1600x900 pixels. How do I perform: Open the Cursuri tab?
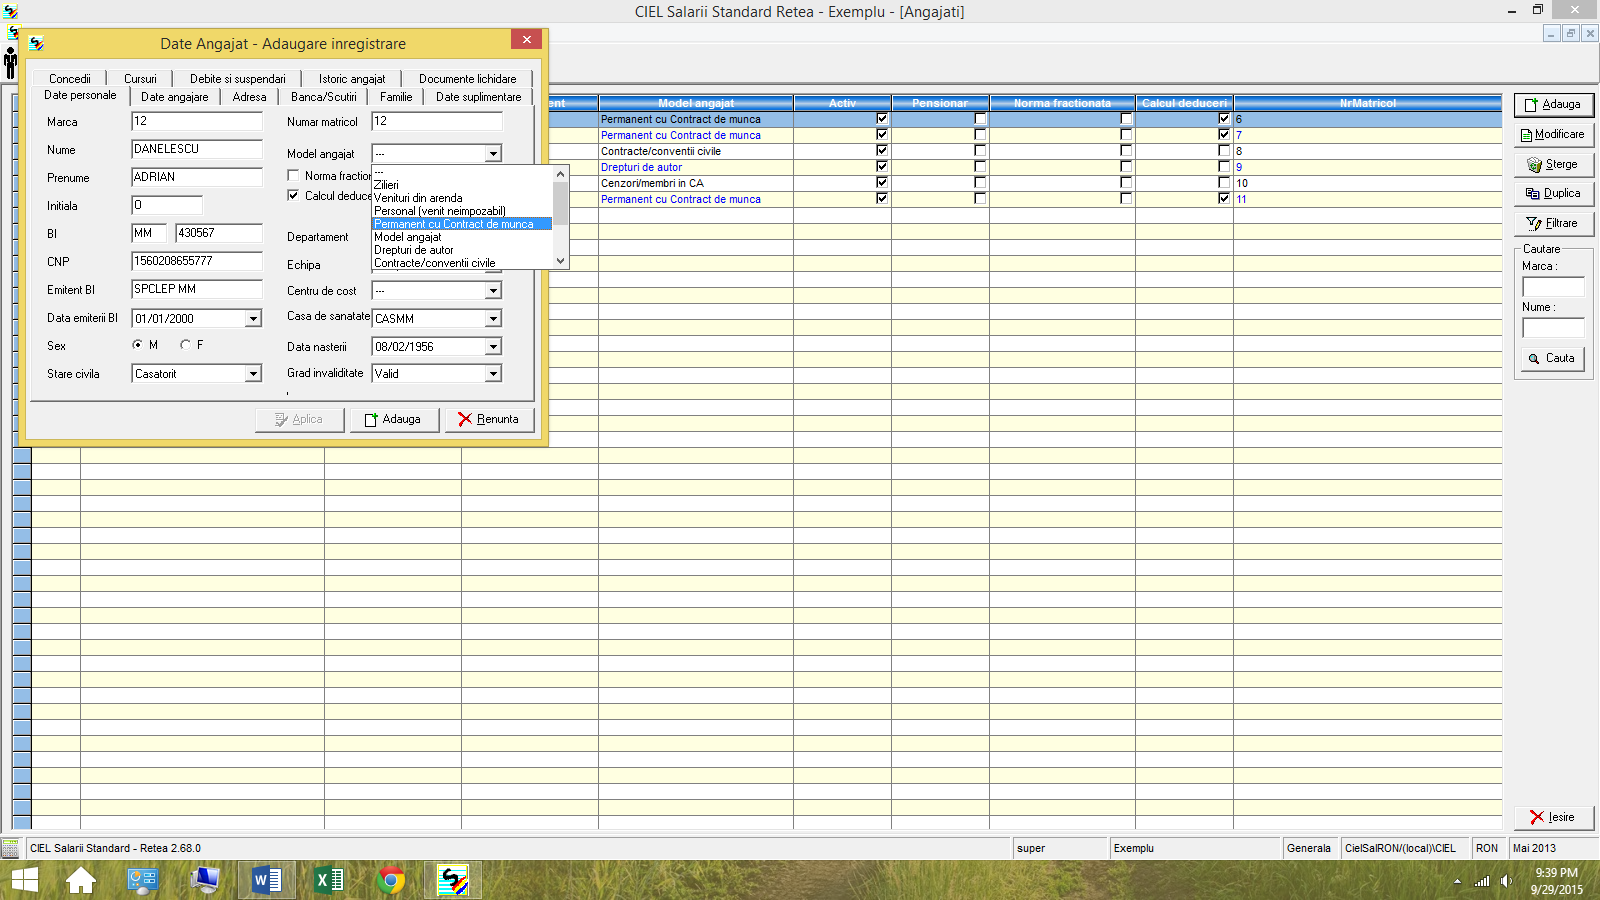140,79
